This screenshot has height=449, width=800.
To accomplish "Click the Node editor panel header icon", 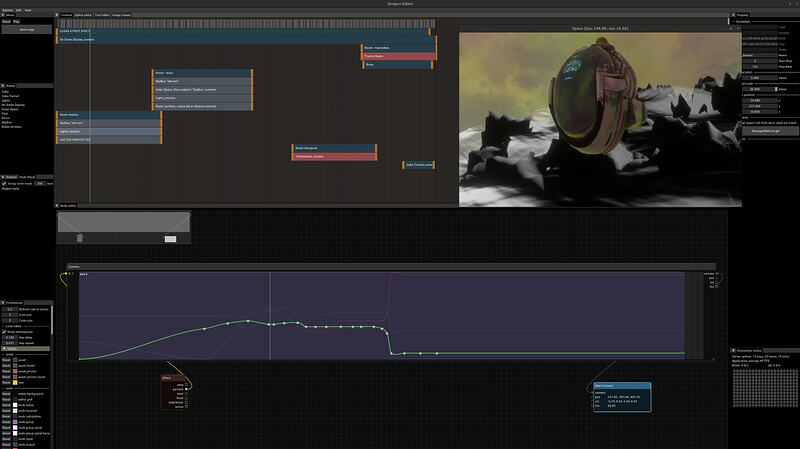I will [57, 206].
